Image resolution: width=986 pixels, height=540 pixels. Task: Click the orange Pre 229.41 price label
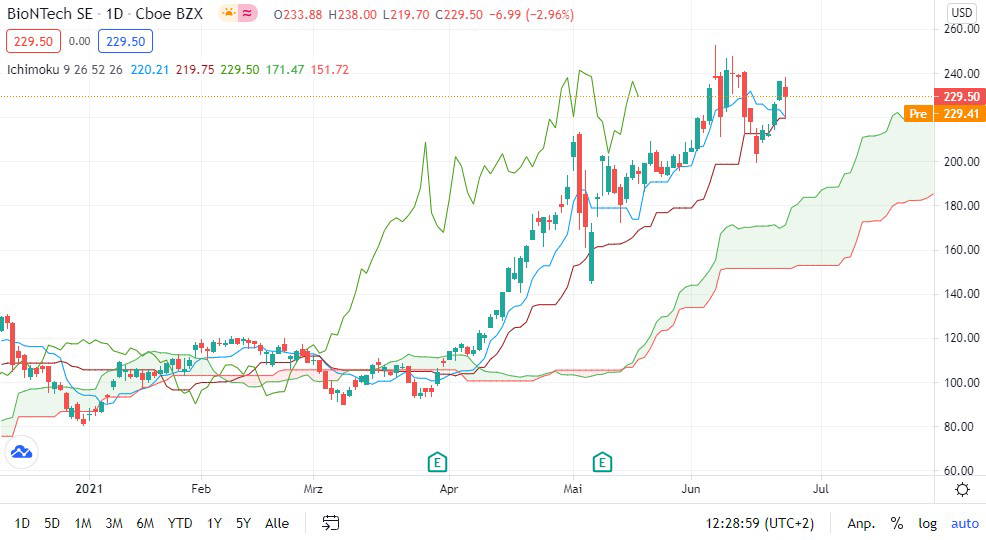944,113
